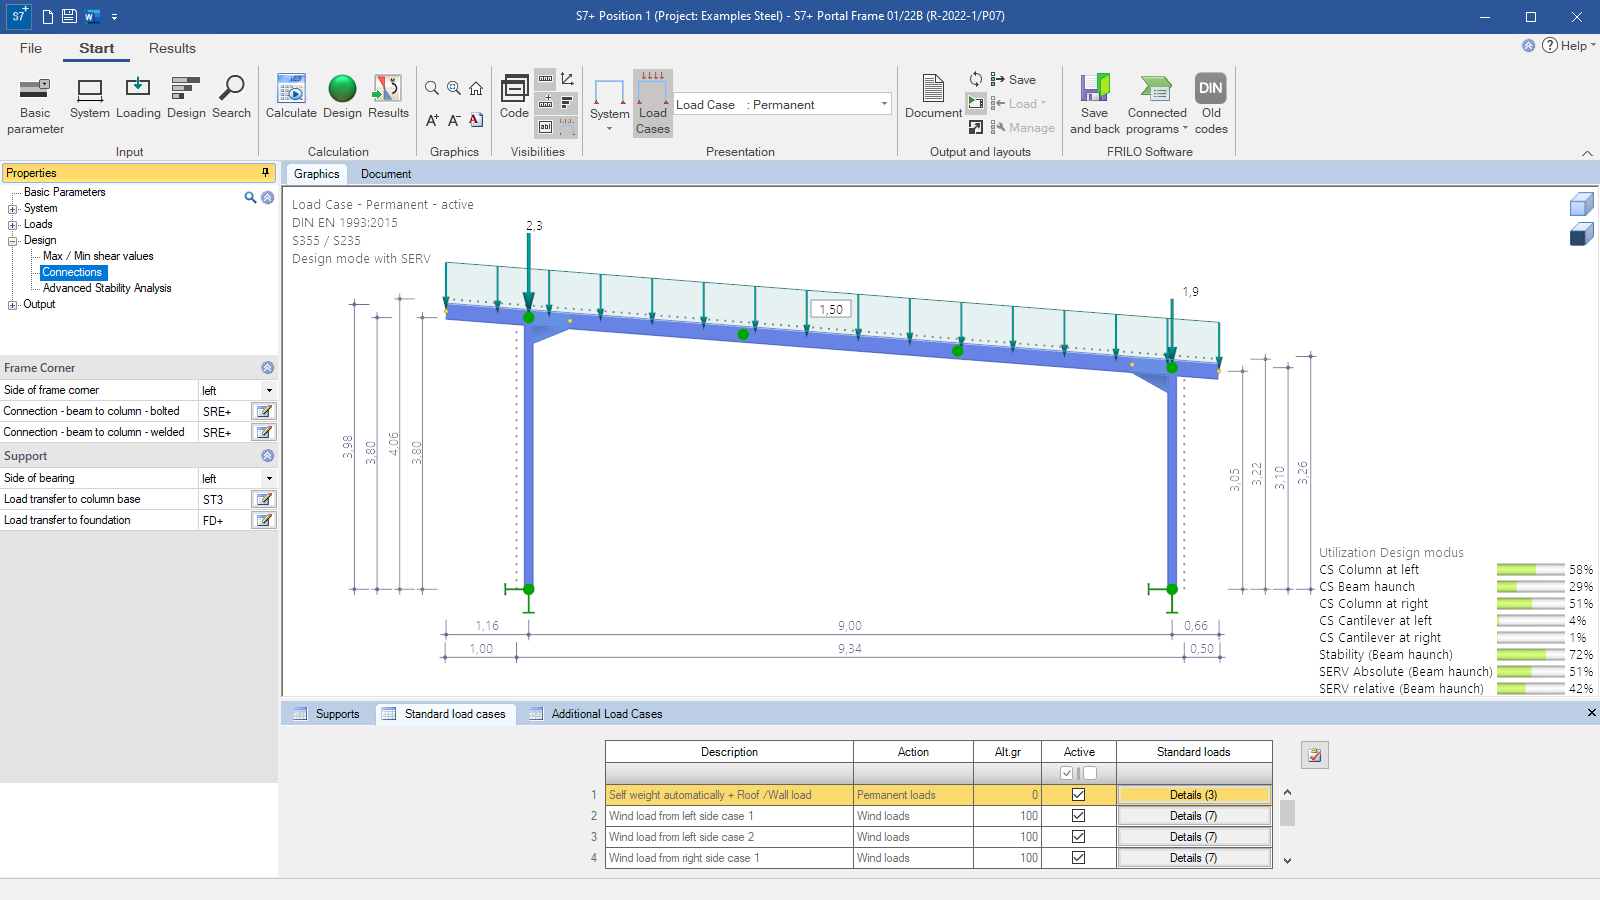Open Connected programs dropdown

(1157, 104)
